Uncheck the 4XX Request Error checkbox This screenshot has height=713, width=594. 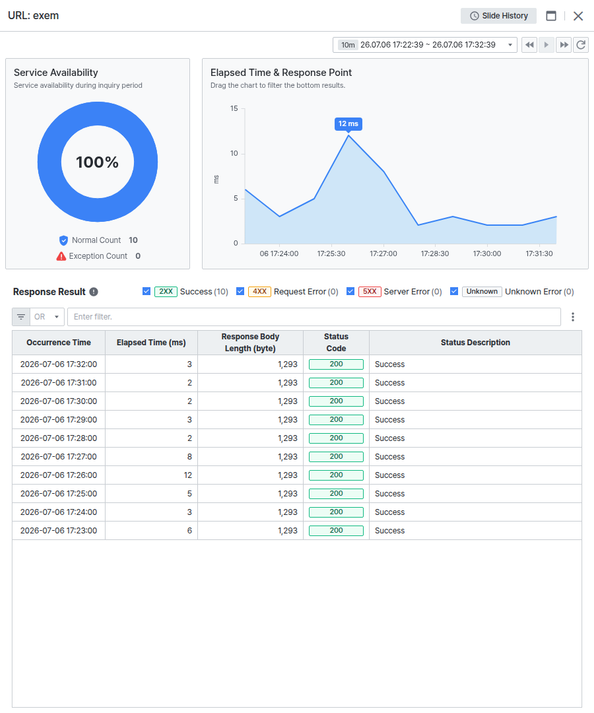point(240,291)
